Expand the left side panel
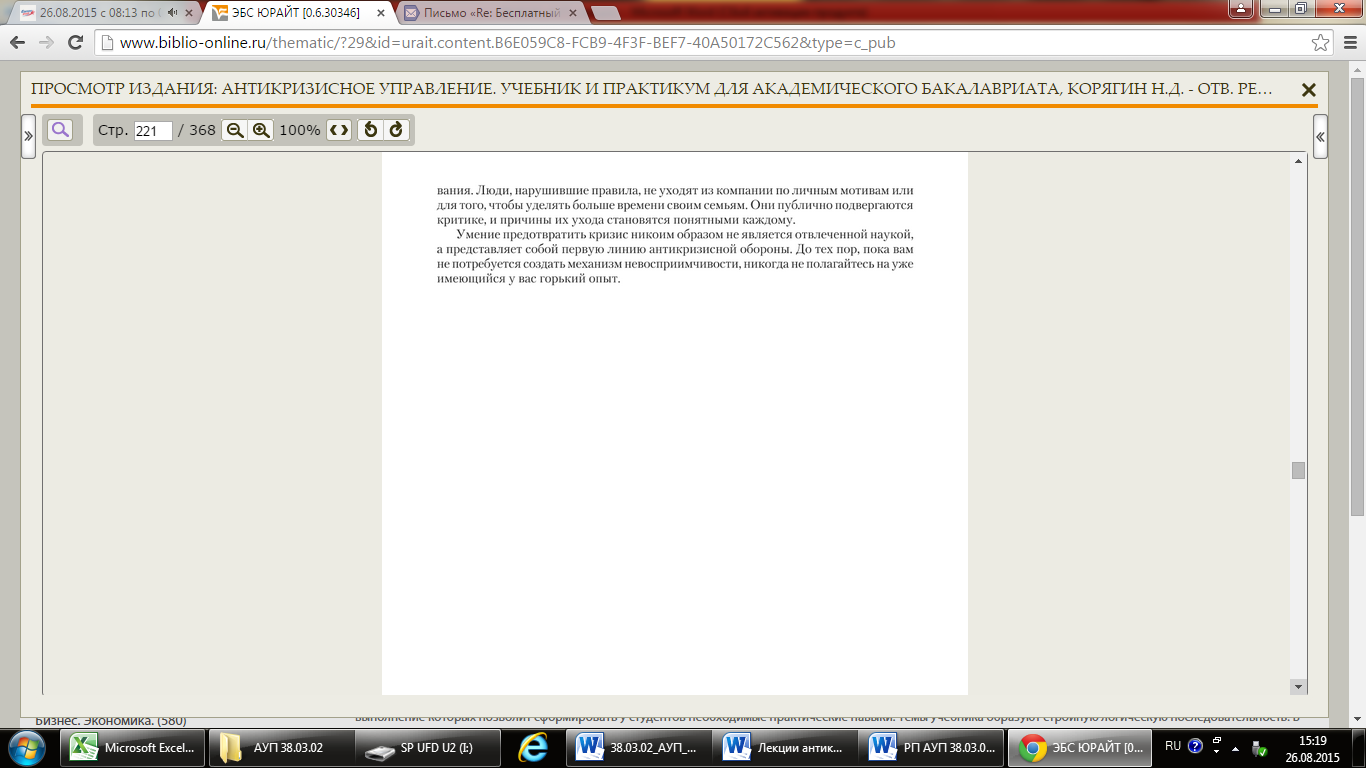The width and height of the screenshot is (1366, 768). [x=29, y=136]
